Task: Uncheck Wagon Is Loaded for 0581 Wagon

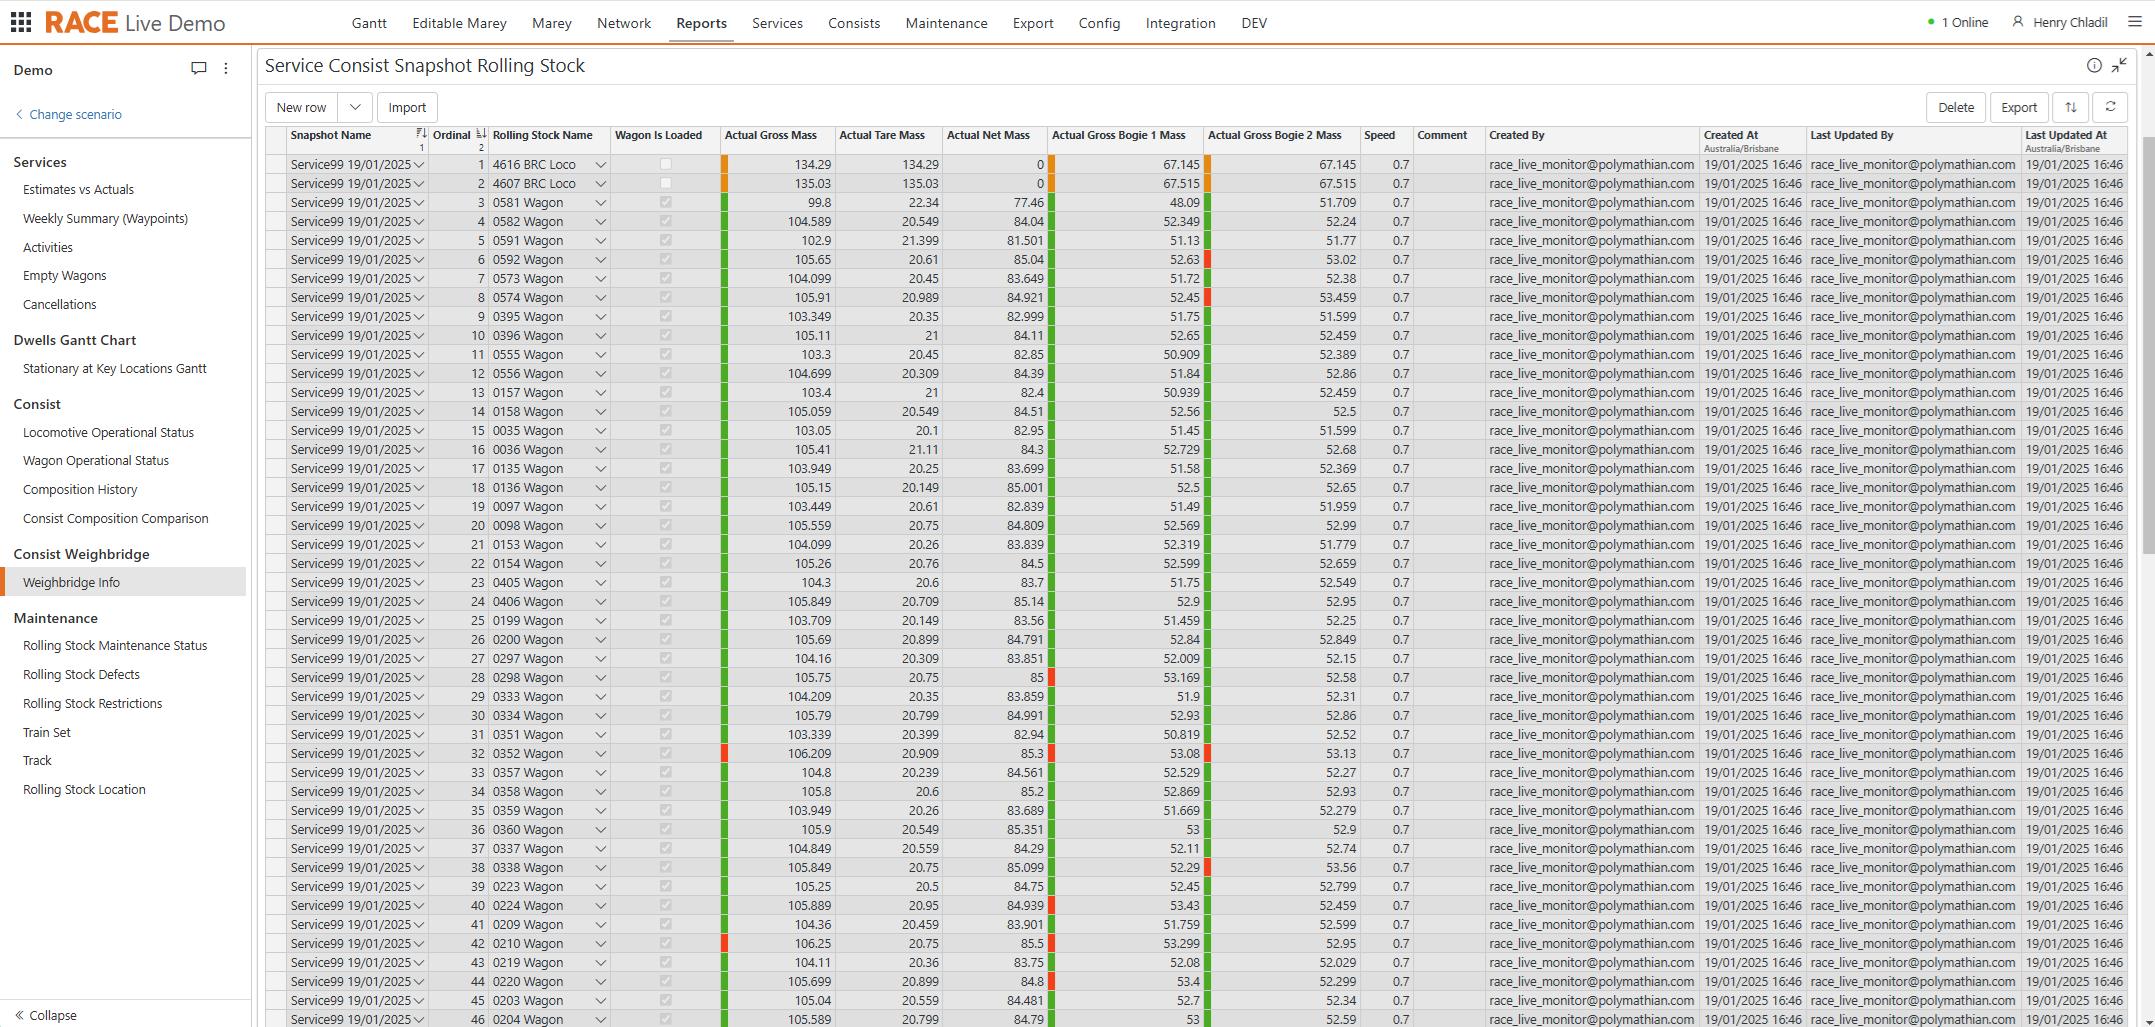Action: click(x=666, y=203)
